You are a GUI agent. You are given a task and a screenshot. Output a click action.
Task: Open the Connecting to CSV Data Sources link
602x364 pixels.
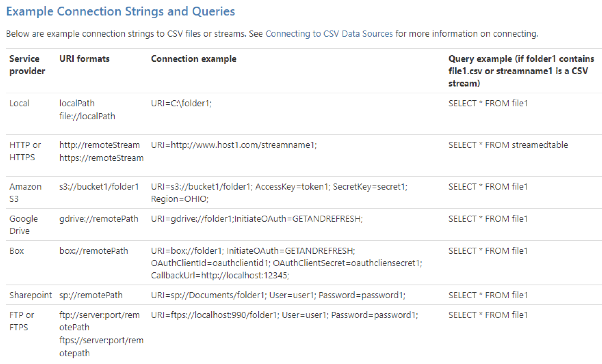click(329, 34)
